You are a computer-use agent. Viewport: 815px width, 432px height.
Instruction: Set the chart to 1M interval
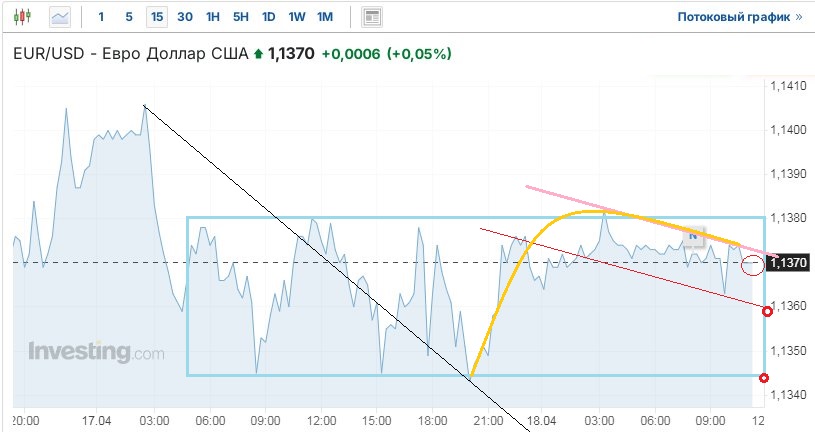point(325,17)
